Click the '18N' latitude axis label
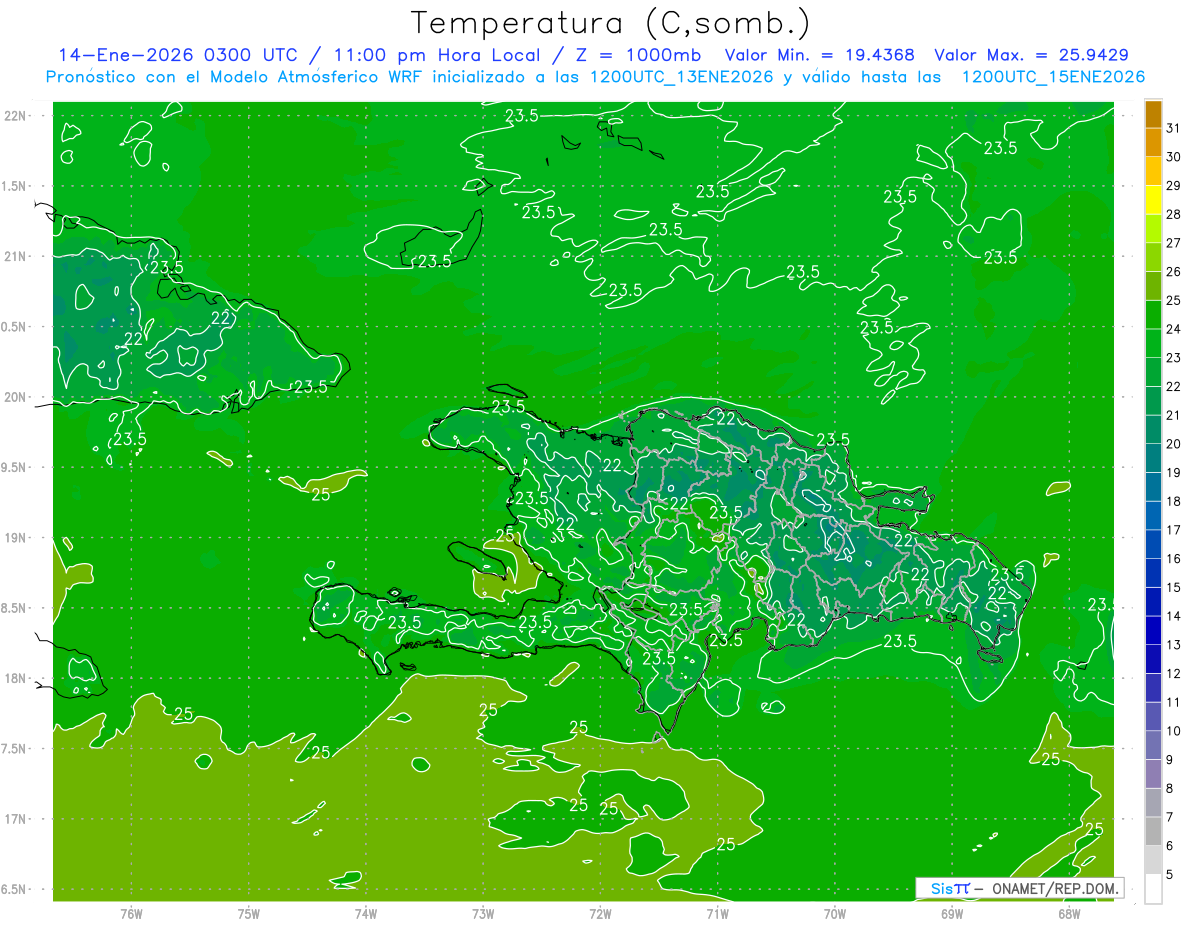This screenshot has width=1200, height=927. click(17, 678)
